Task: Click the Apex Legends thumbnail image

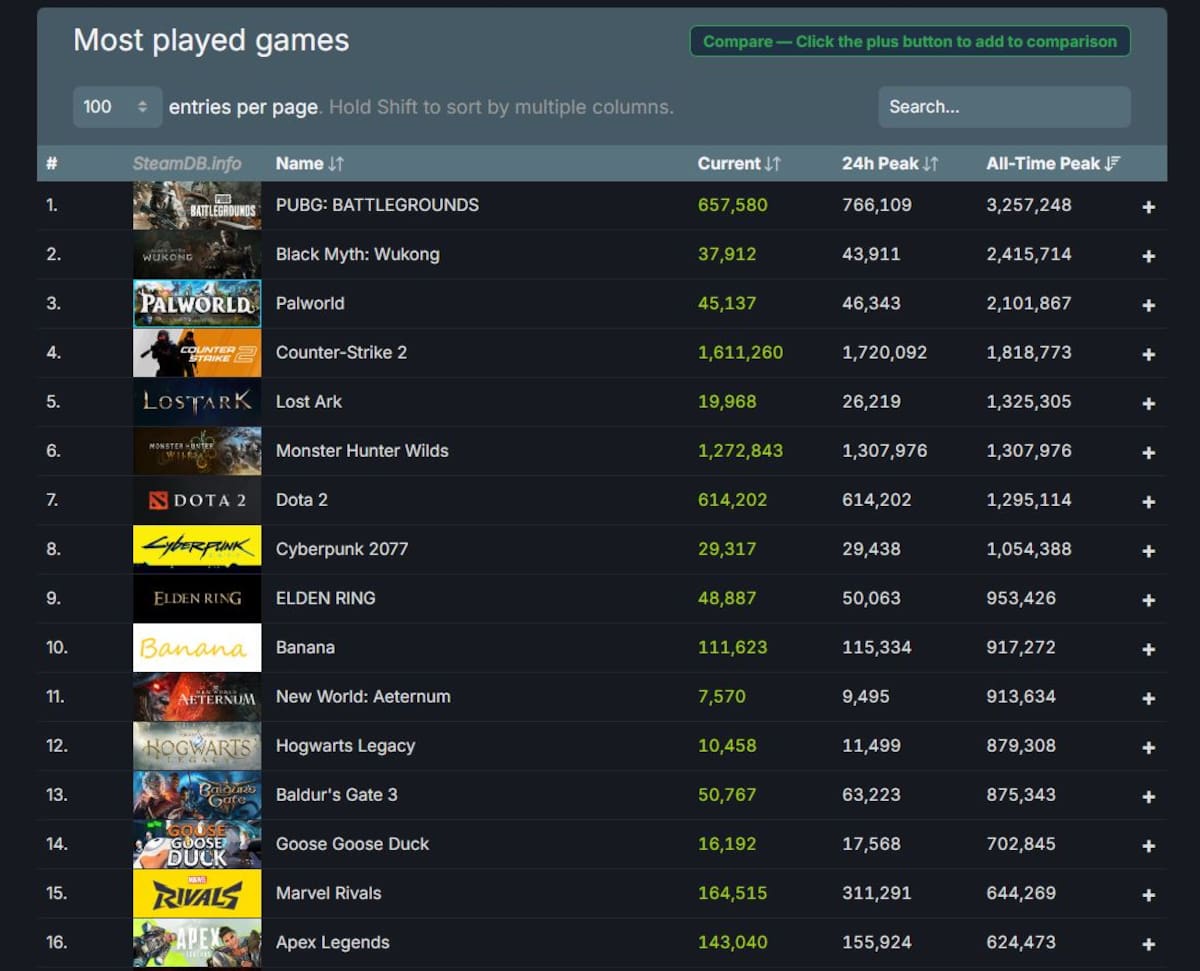Action: pyautogui.click(x=197, y=942)
